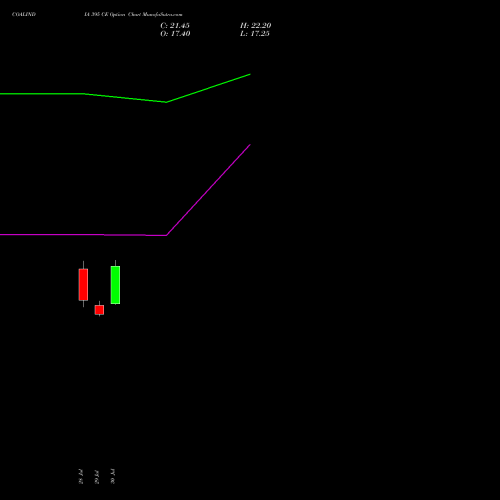Click the 395 CE Options Chart title
The width and height of the screenshot is (500, 500).
(x=133, y=14)
